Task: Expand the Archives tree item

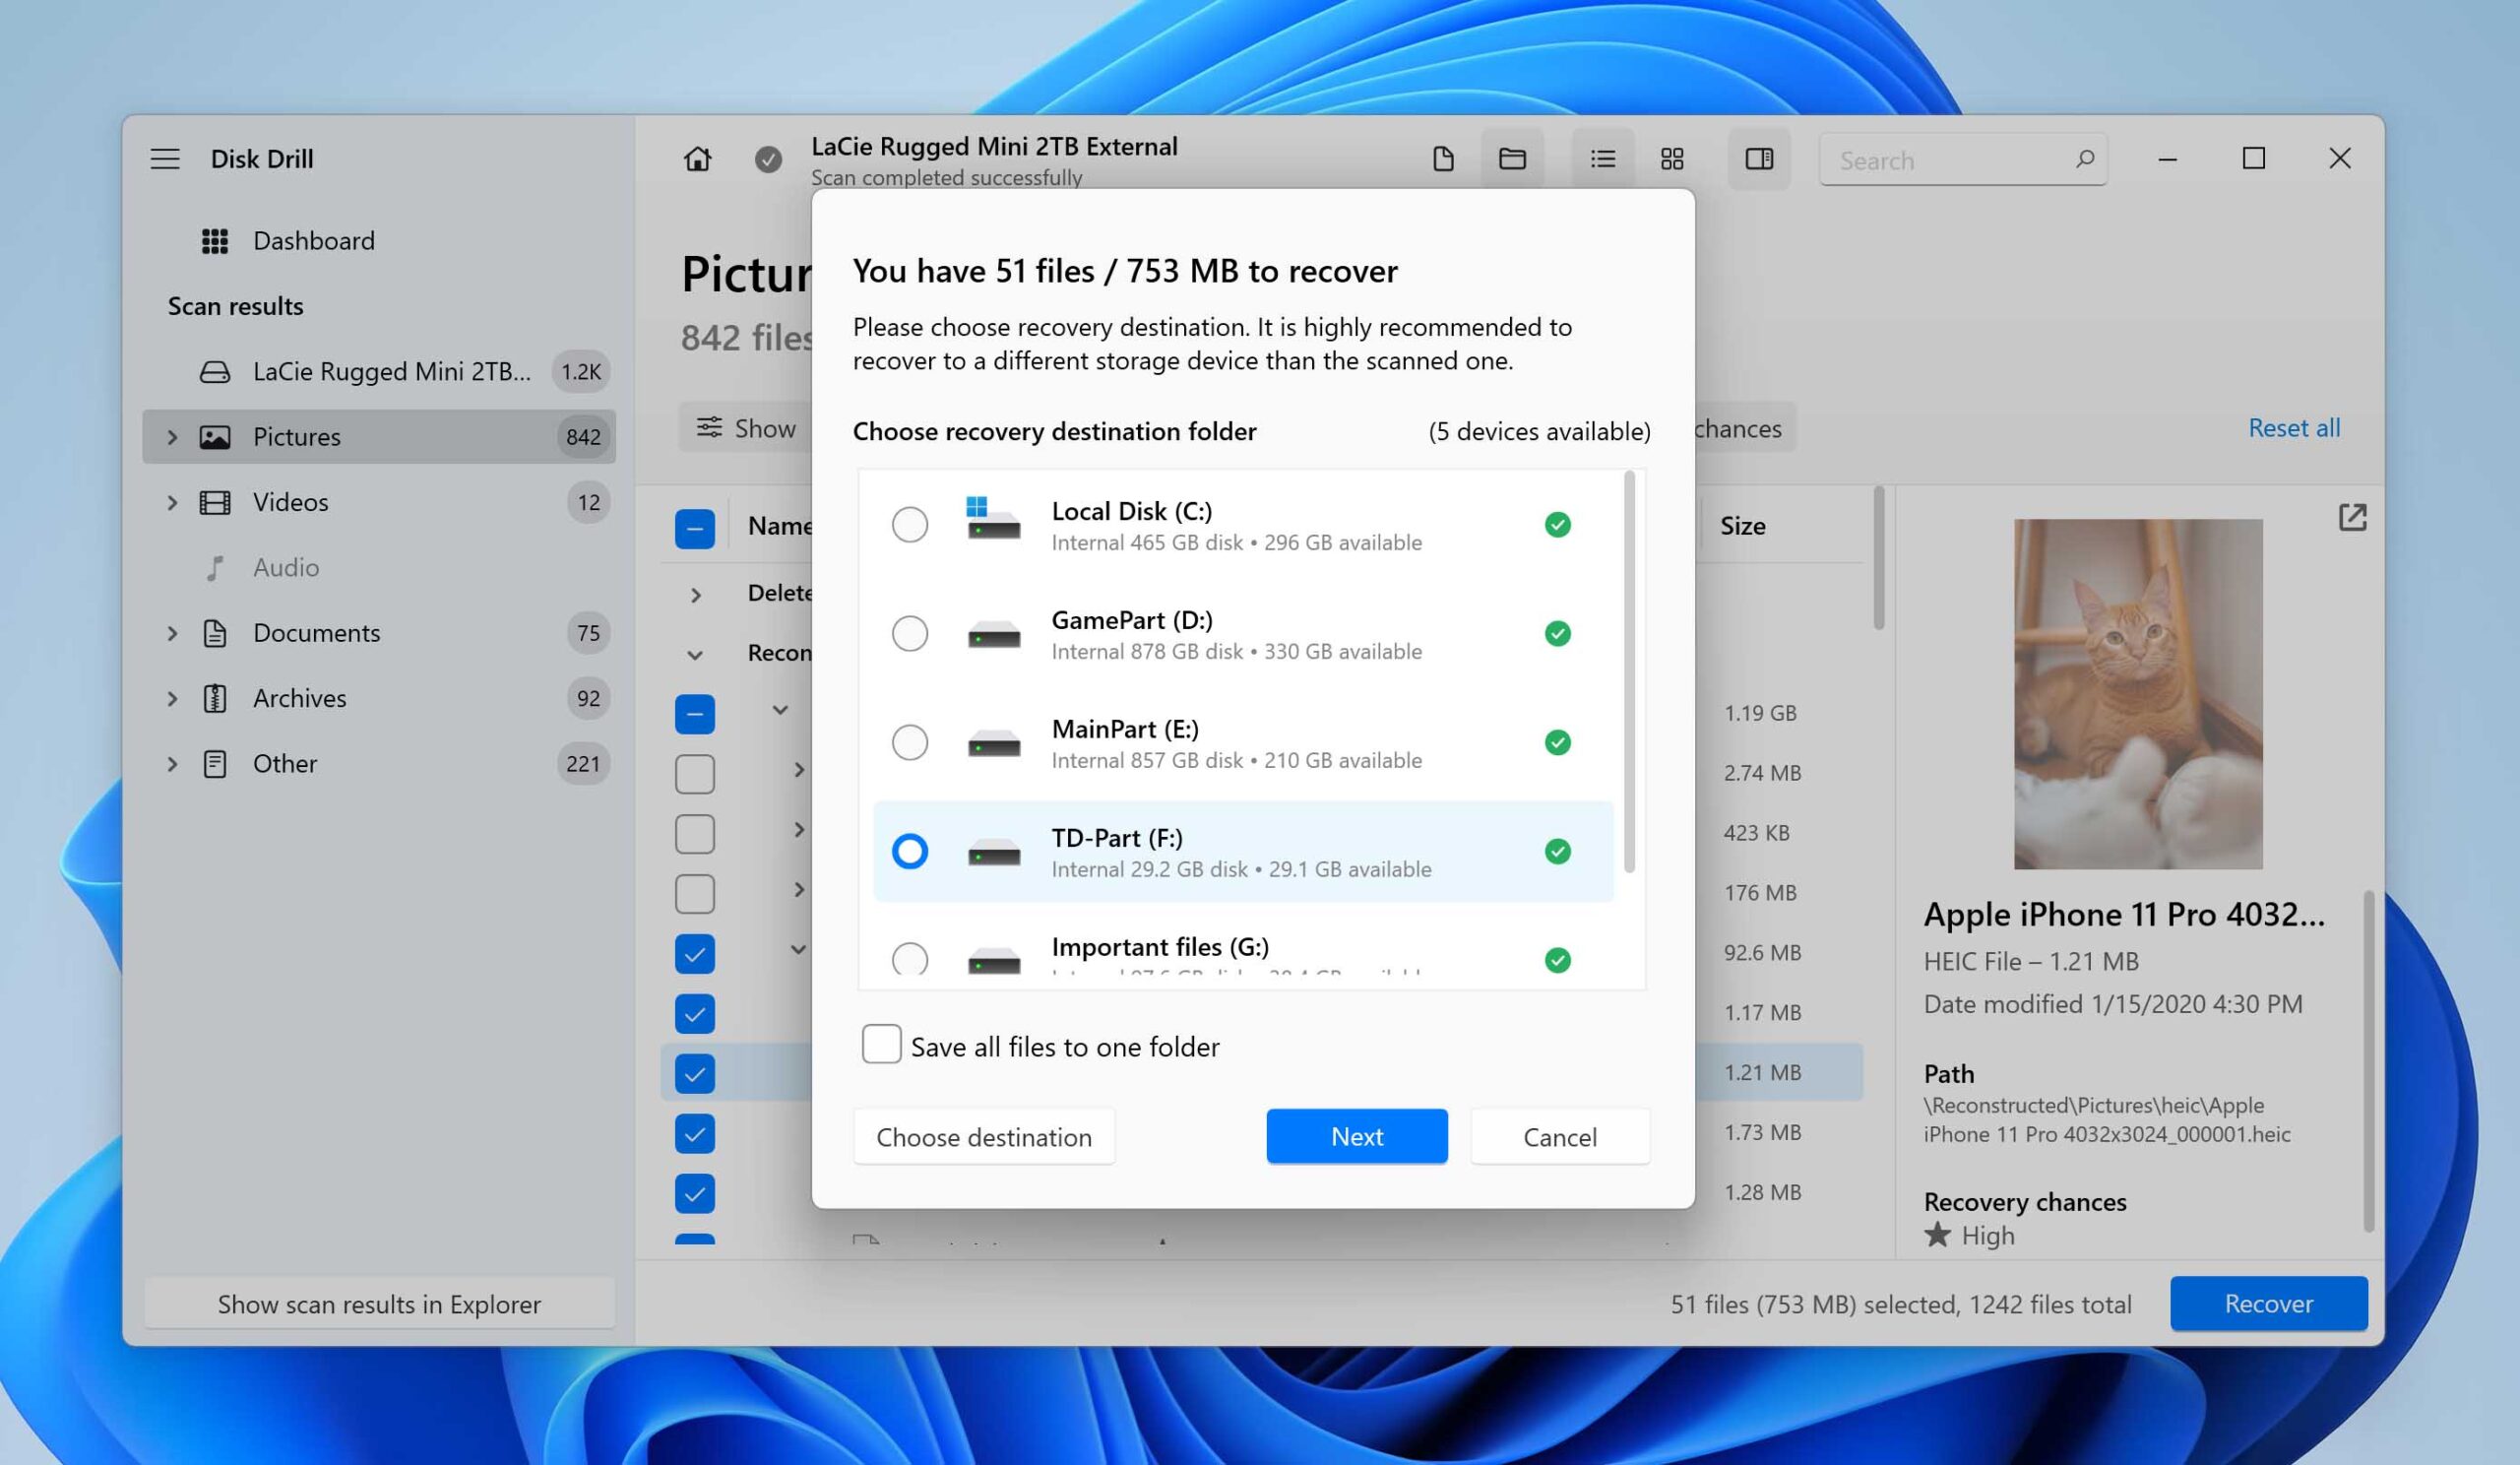Action: [x=172, y=698]
